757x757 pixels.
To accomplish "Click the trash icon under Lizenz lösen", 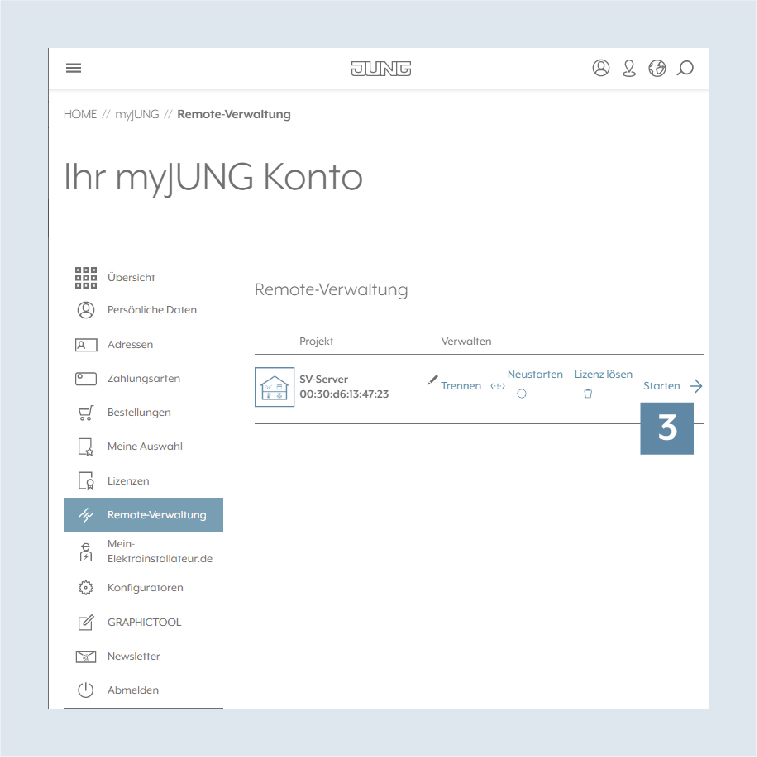I will [x=588, y=394].
